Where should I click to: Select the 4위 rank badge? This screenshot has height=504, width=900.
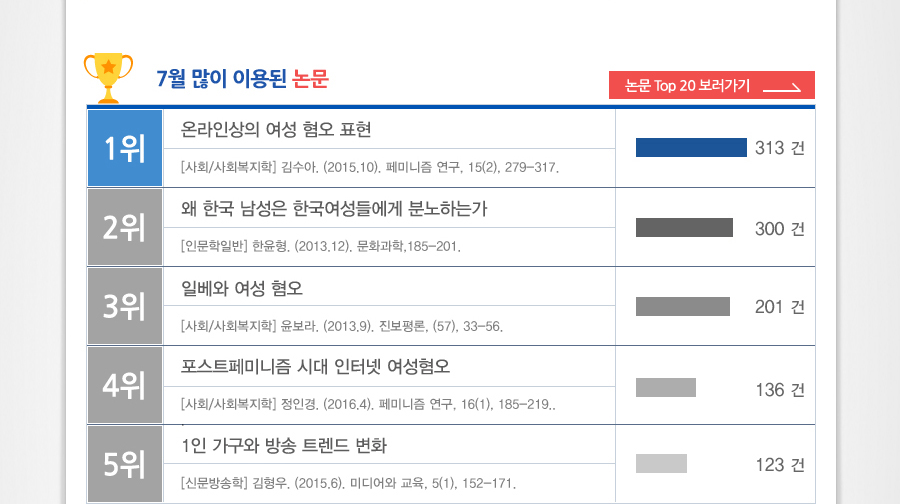pyautogui.click(x=125, y=385)
